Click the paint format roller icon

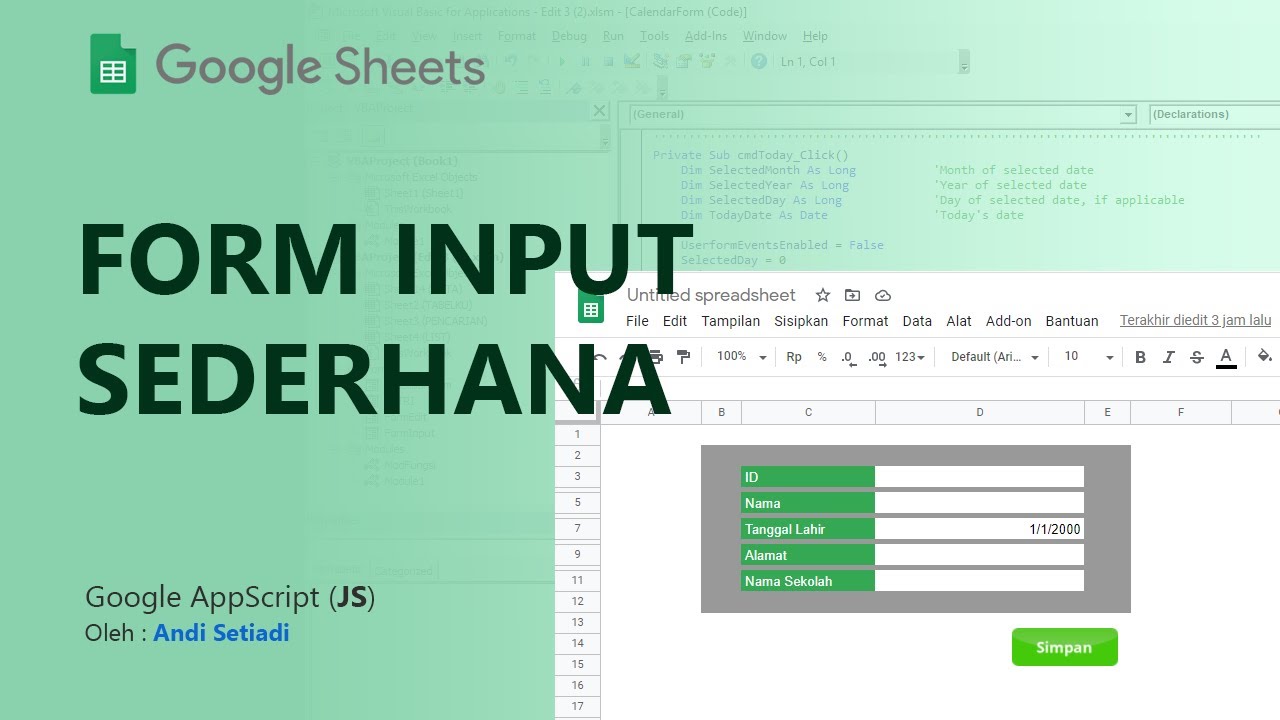pyautogui.click(x=684, y=357)
